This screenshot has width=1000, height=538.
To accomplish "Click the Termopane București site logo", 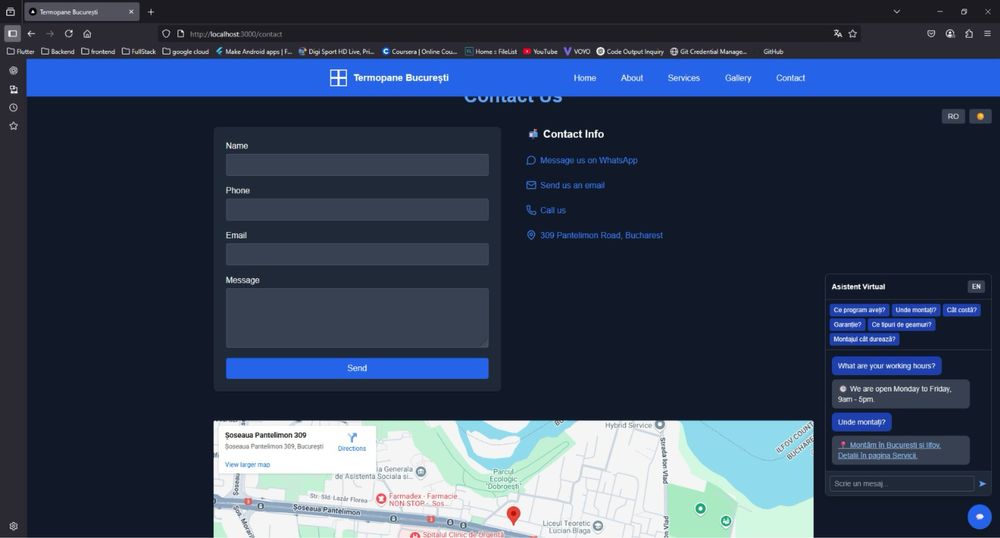I will (x=389, y=78).
